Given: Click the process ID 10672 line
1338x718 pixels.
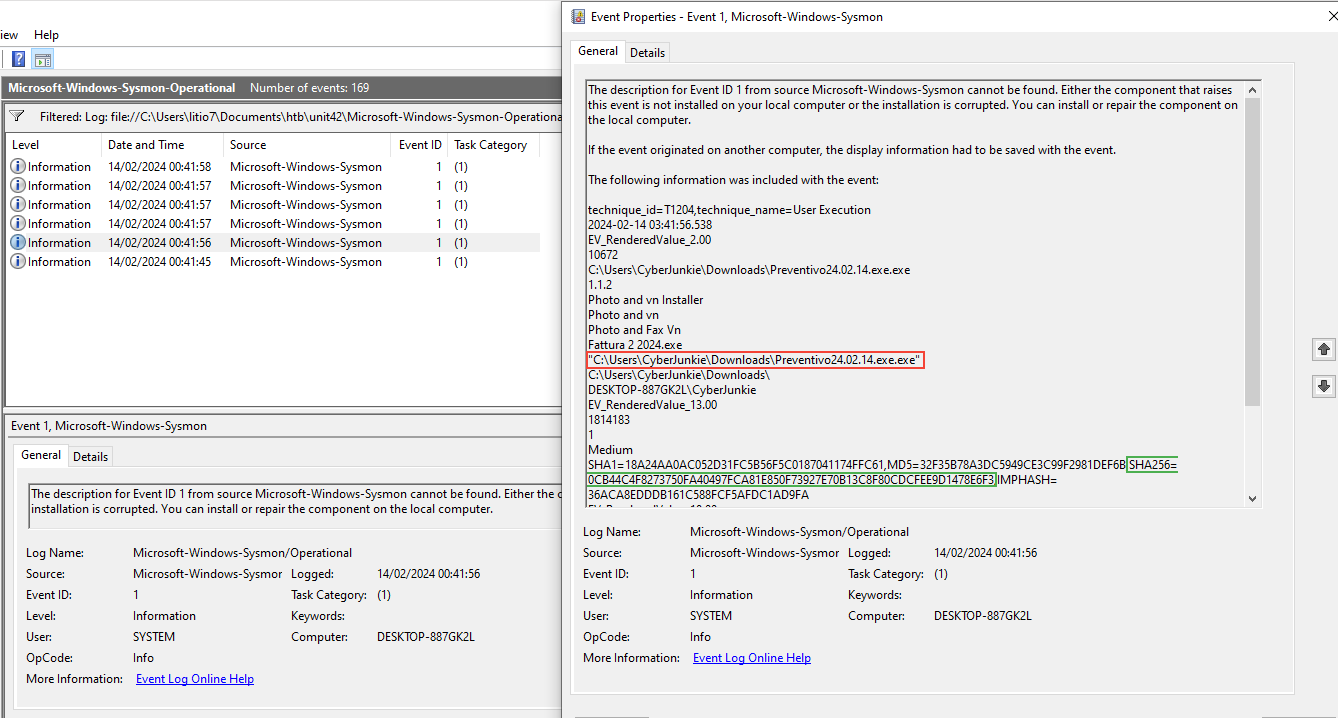Looking at the screenshot, I should point(603,255).
